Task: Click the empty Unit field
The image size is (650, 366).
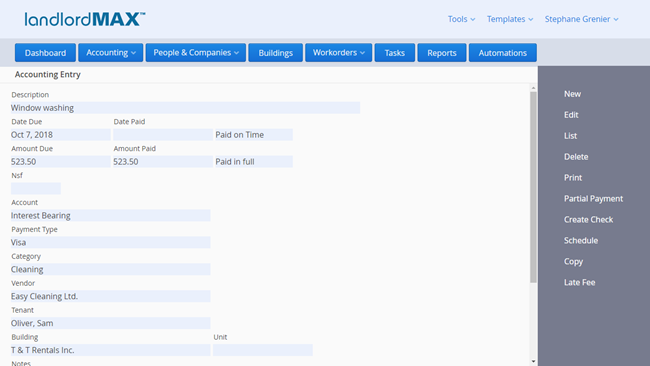Action: pos(263,350)
